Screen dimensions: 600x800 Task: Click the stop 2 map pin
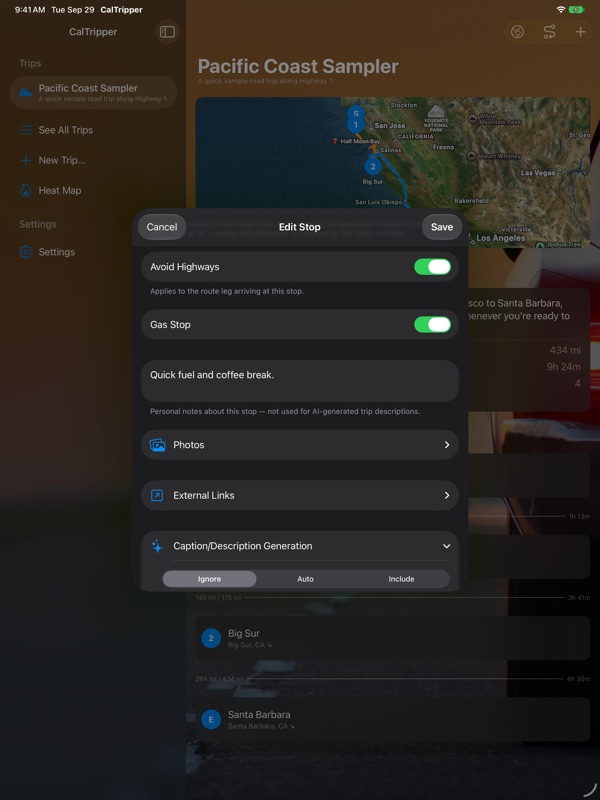(373, 166)
